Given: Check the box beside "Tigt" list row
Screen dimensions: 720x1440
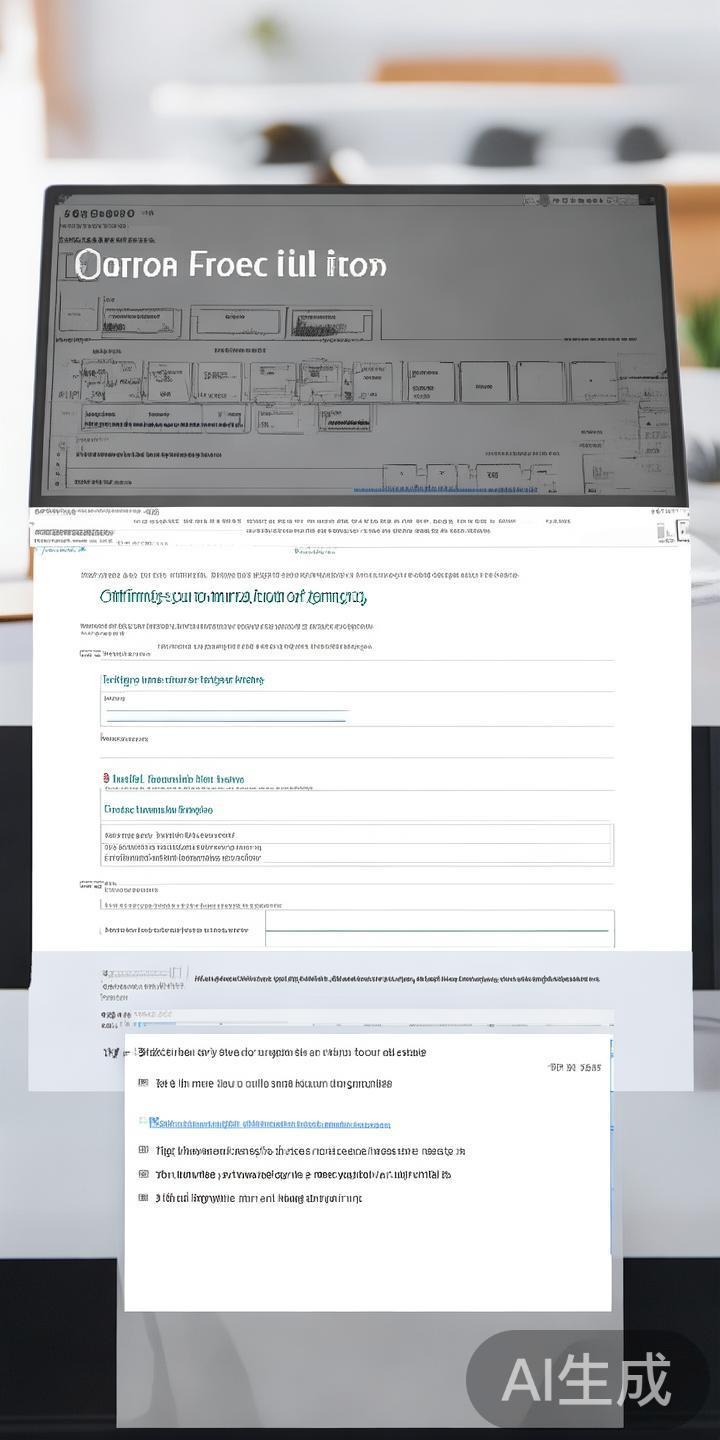Looking at the screenshot, I should pyautogui.click(x=144, y=1151).
